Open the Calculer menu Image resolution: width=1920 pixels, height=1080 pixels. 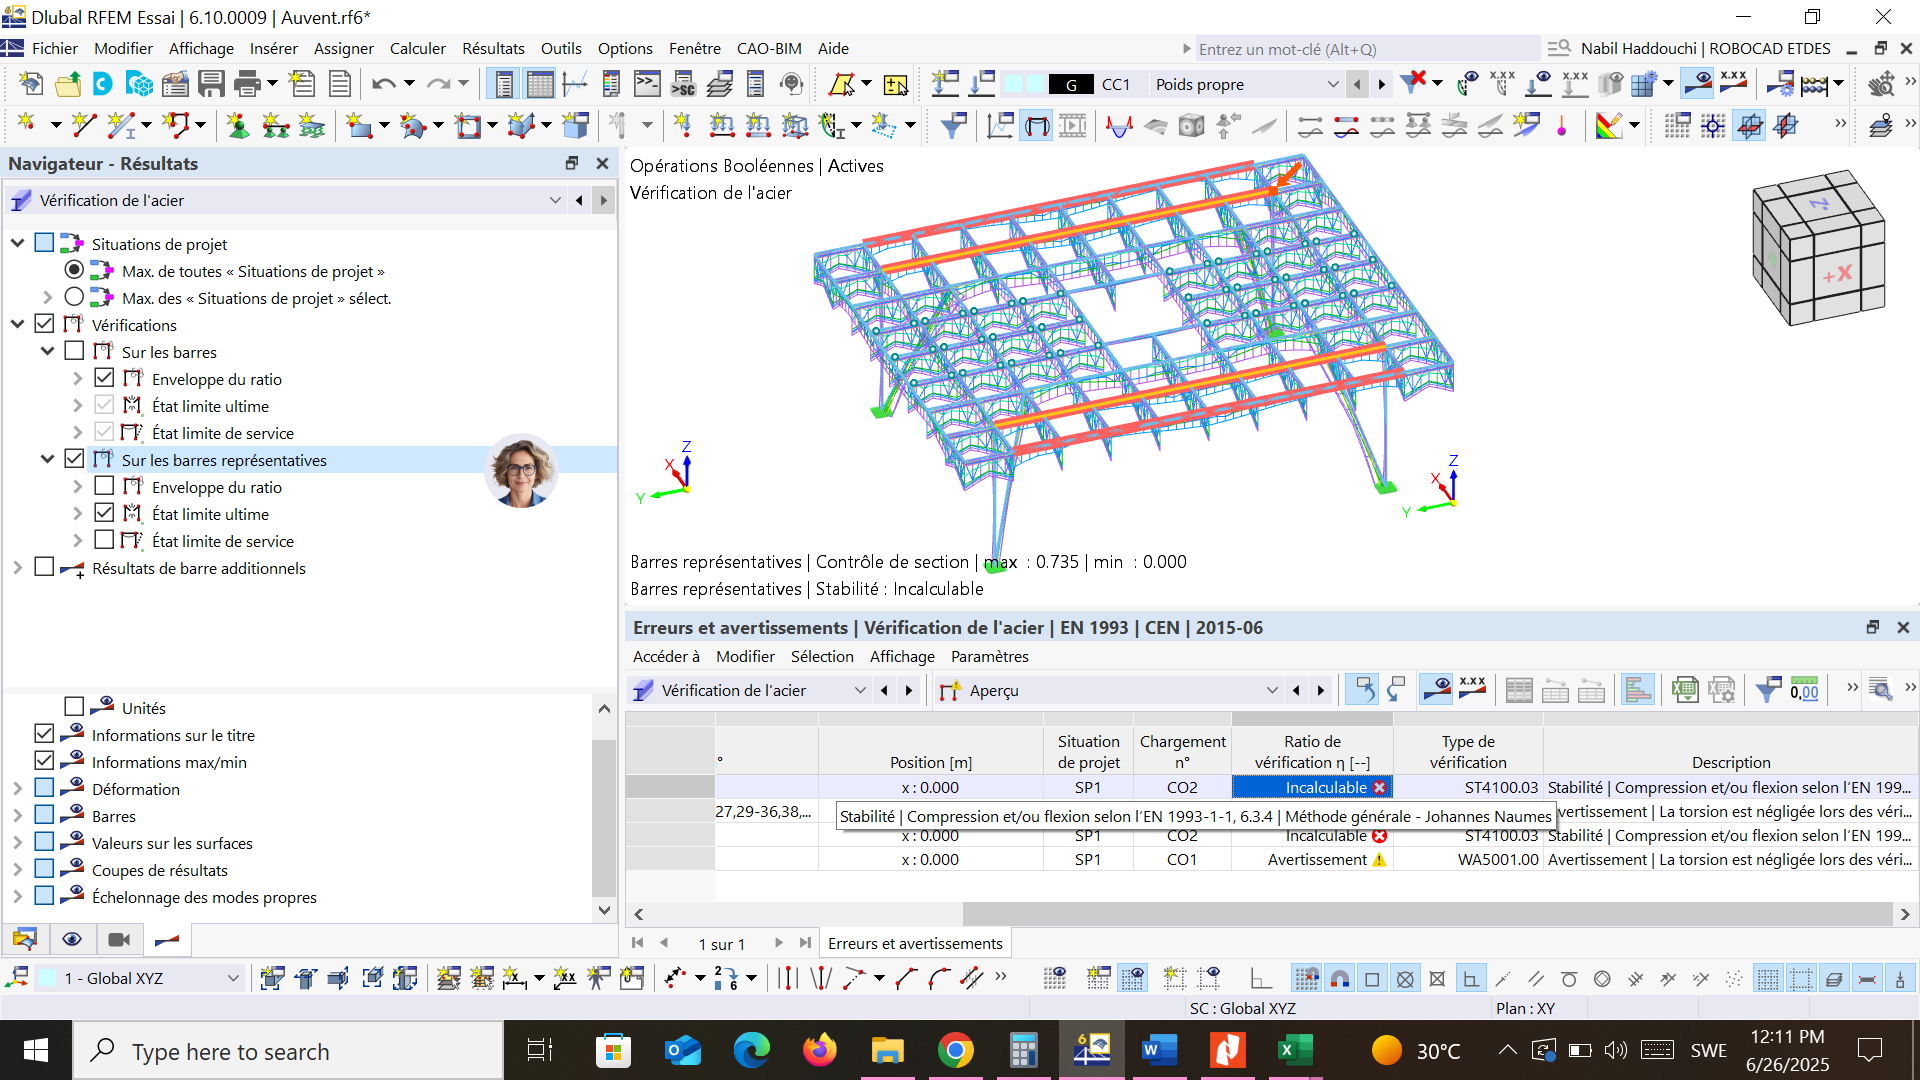coord(417,48)
